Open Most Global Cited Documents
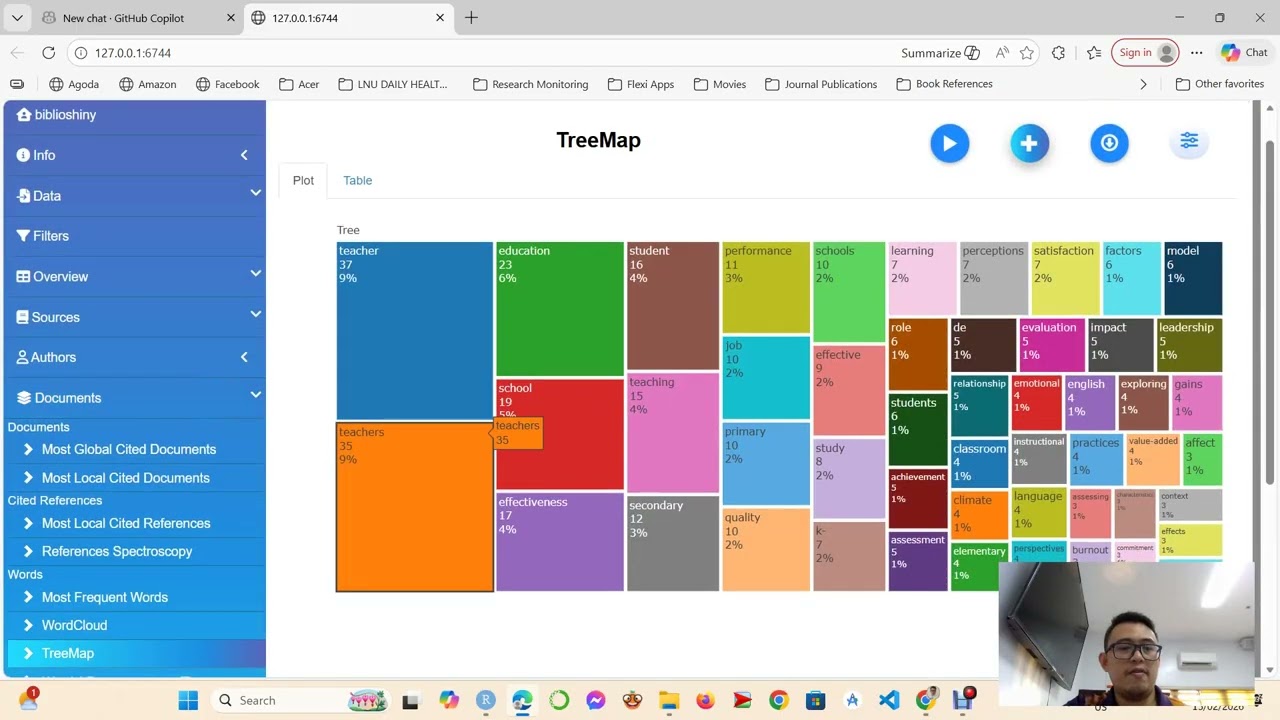Image resolution: width=1280 pixels, height=720 pixels. [129, 449]
